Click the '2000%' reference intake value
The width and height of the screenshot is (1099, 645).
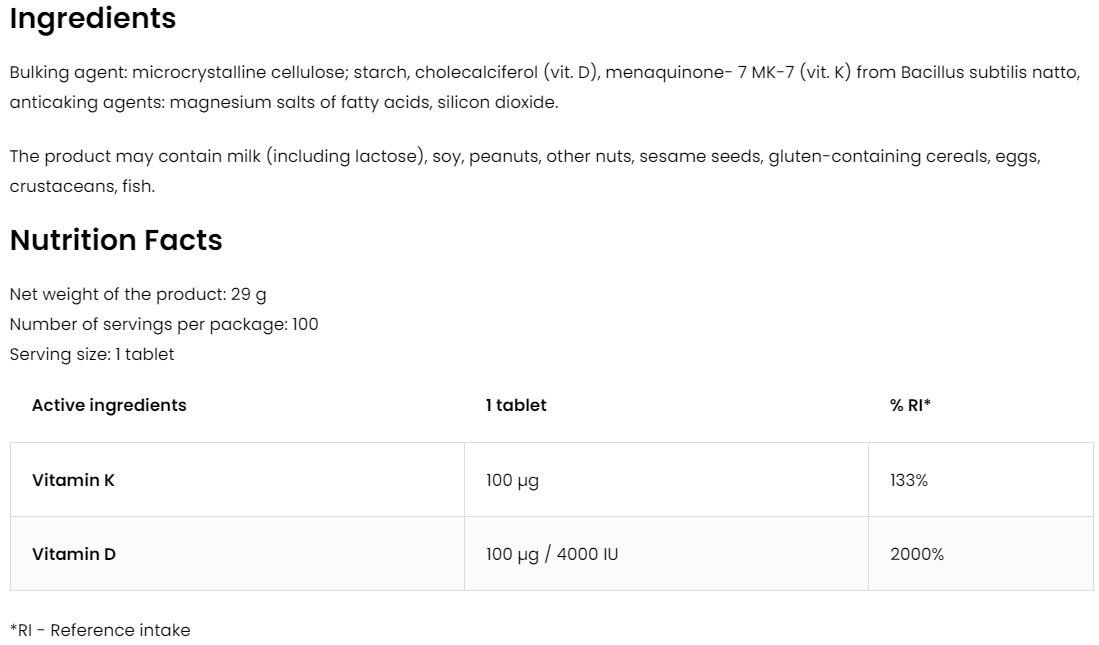click(917, 554)
